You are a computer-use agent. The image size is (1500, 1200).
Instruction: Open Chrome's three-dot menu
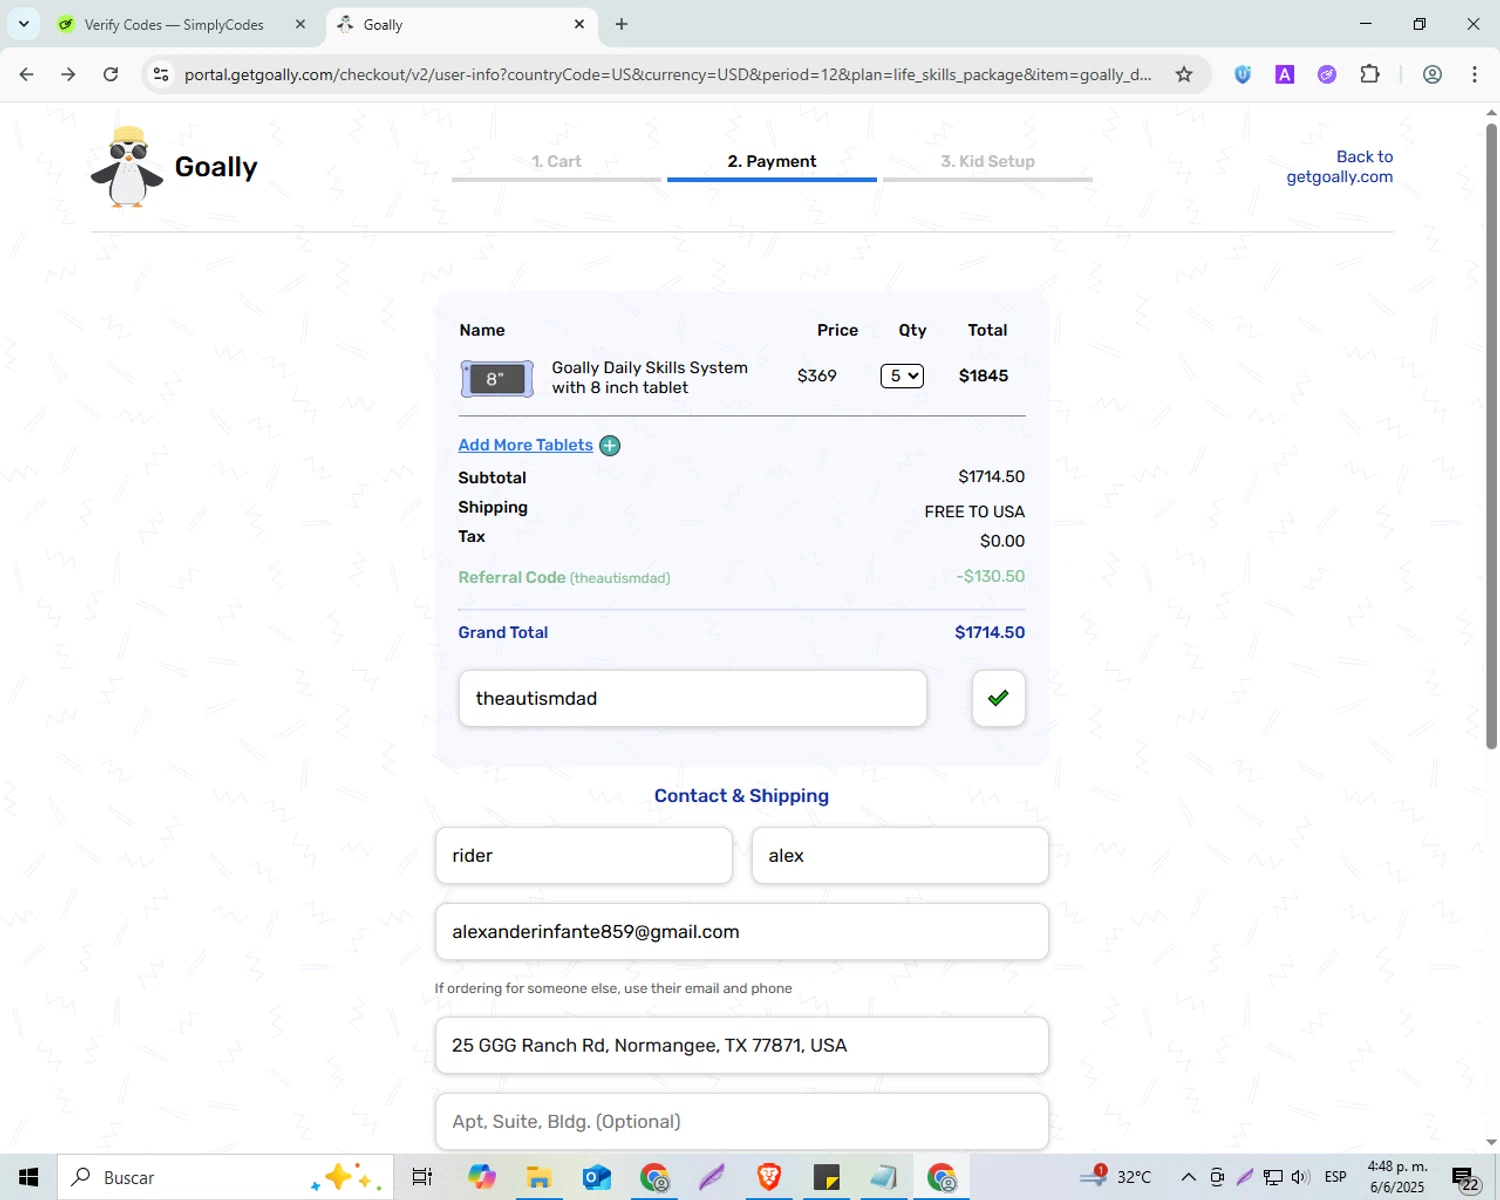1474,74
